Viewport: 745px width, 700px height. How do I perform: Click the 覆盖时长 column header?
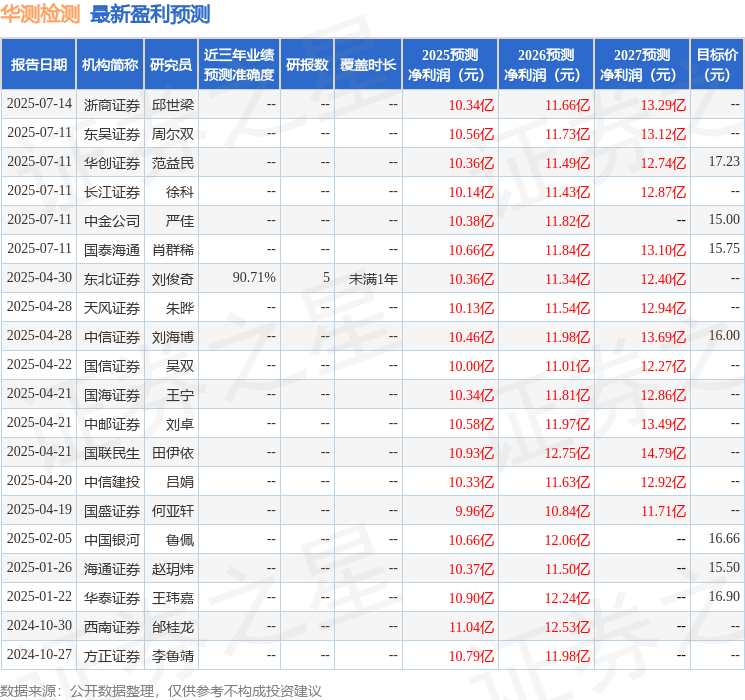pos(368,65)
